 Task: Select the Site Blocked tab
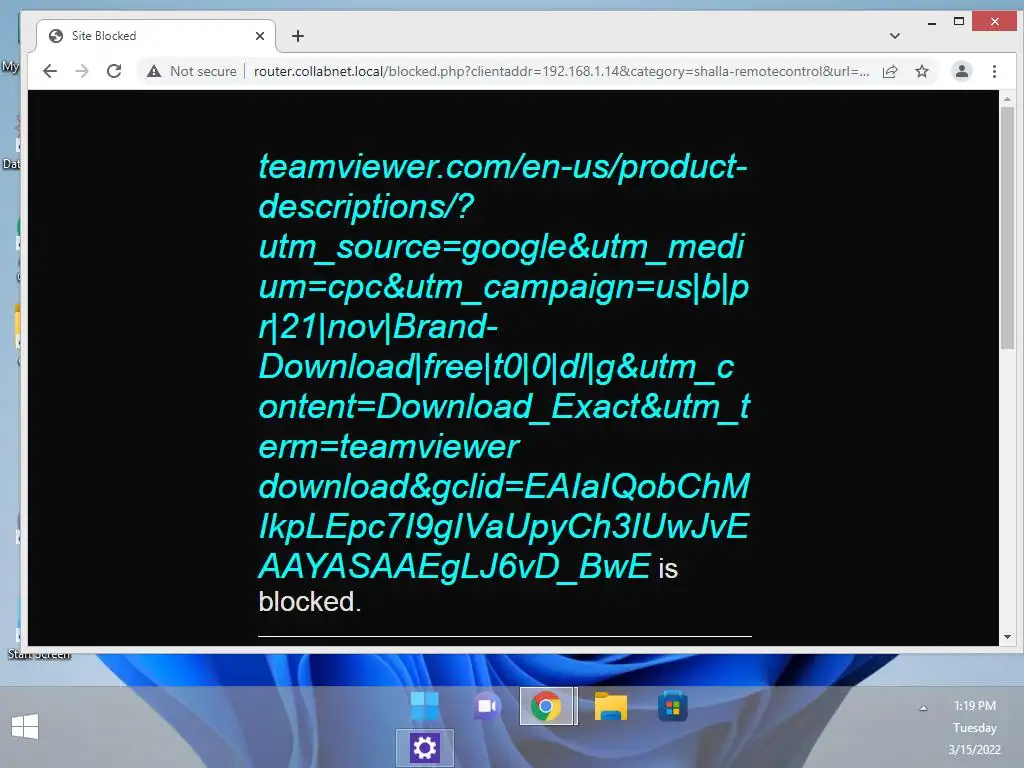click(x=155, y=36)
